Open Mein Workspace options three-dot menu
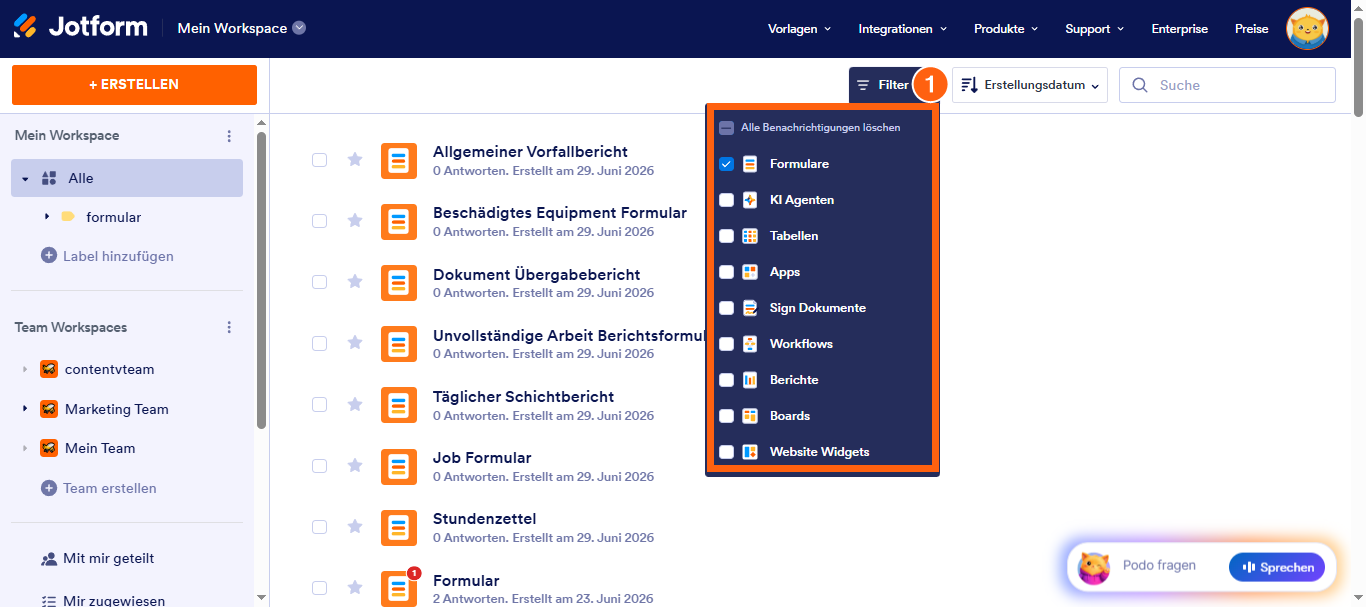 [229, 136]
